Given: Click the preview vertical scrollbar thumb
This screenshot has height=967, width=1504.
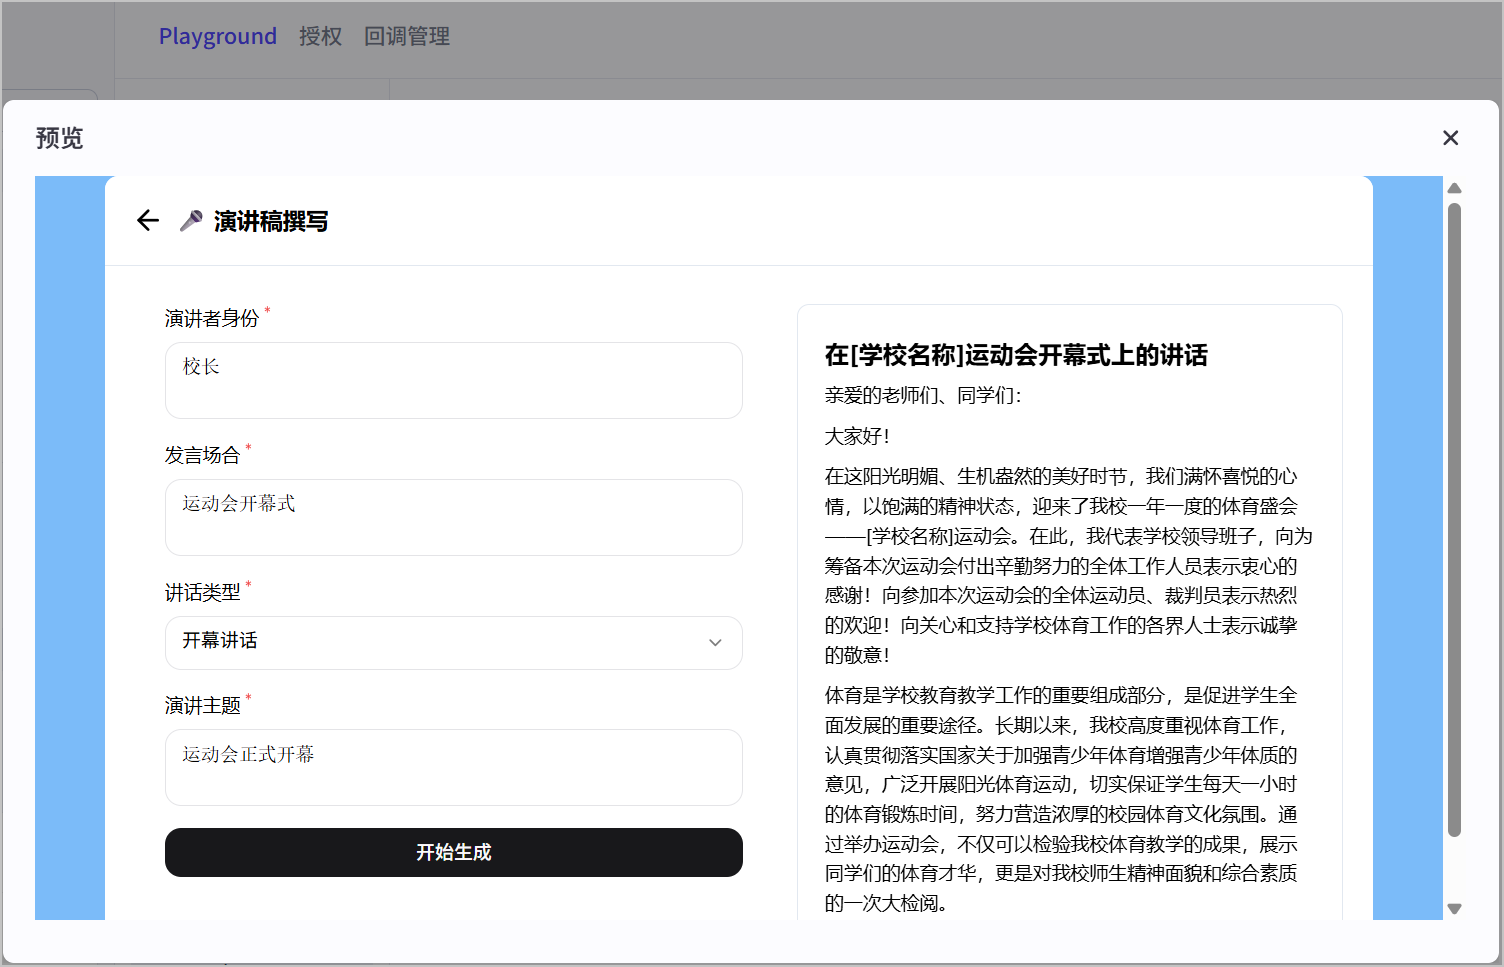Looking at the screenshot, I should 1455,520.
